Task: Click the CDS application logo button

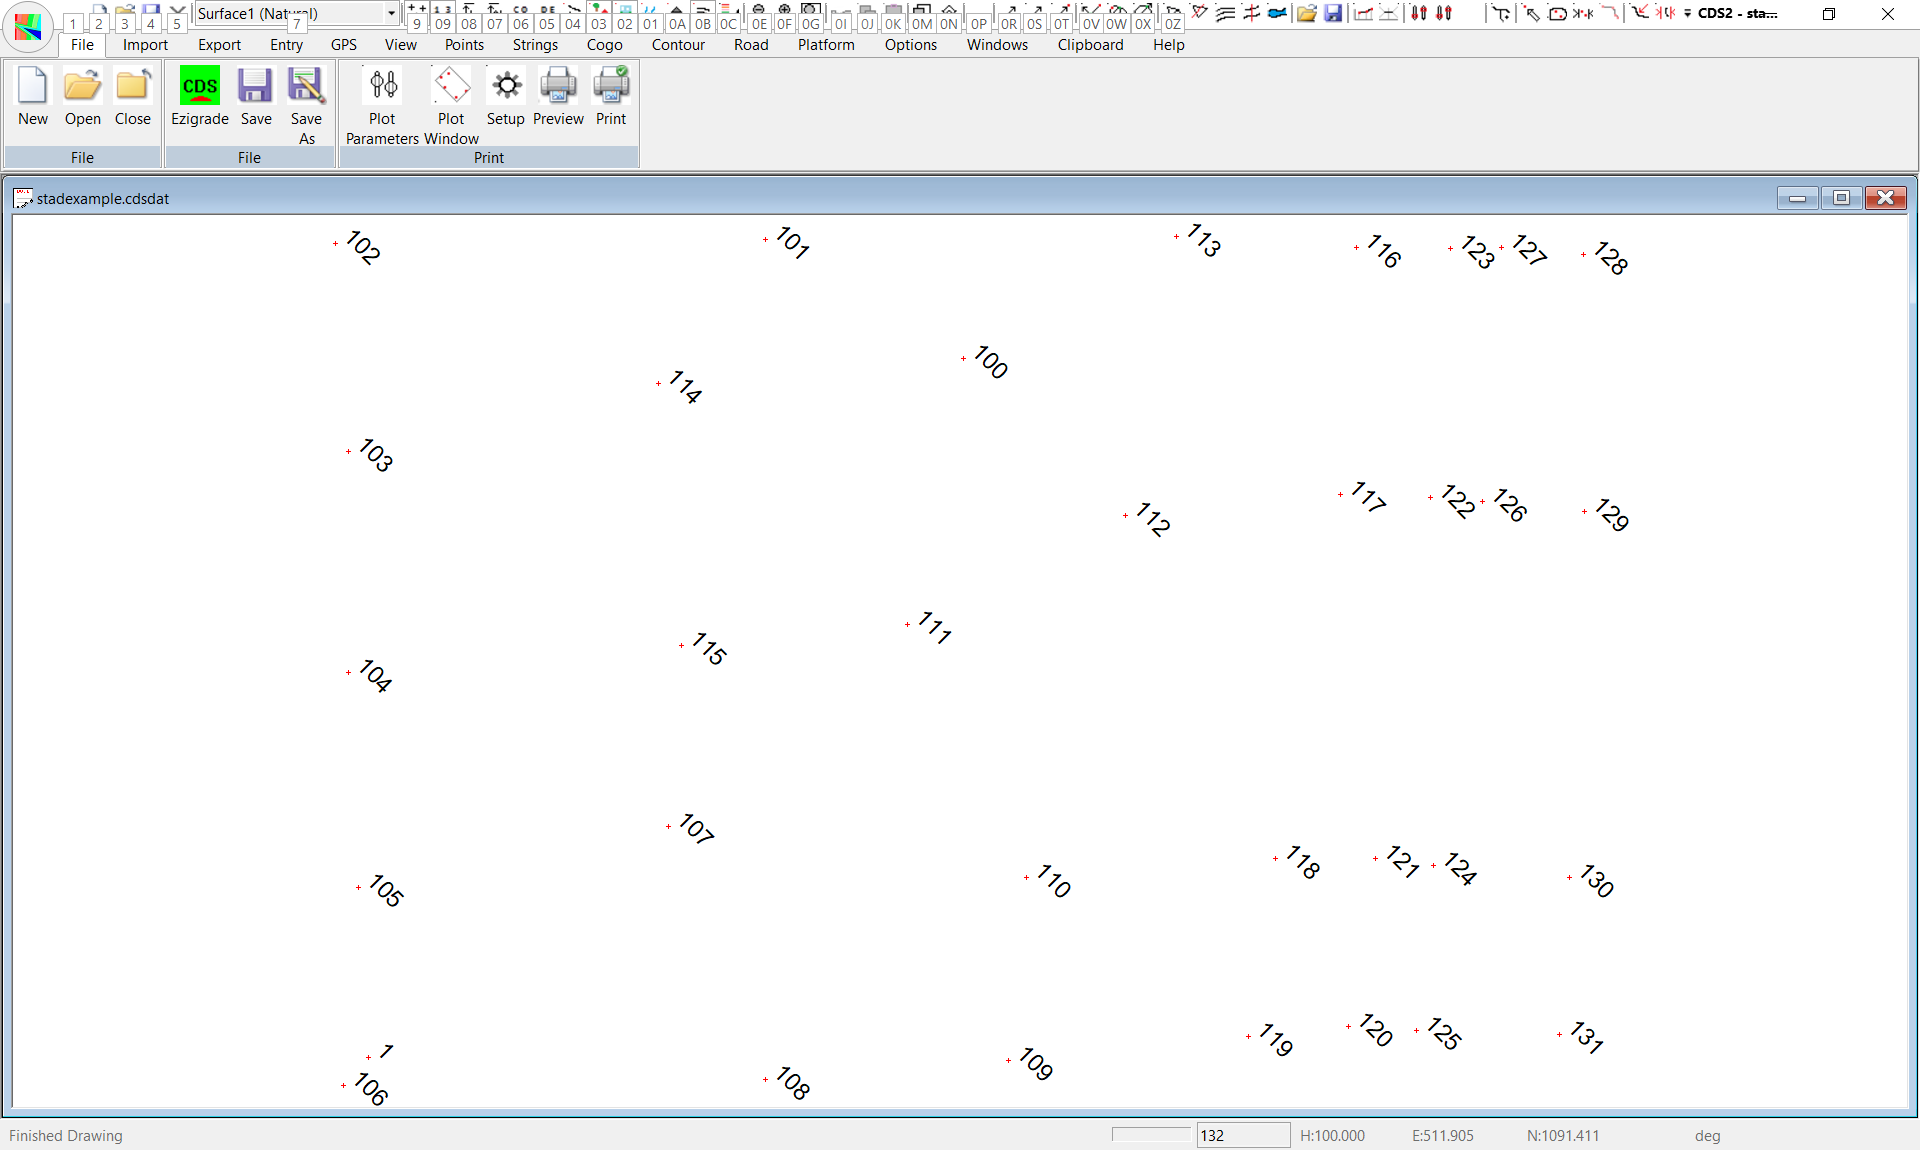Action: (28, 26)
